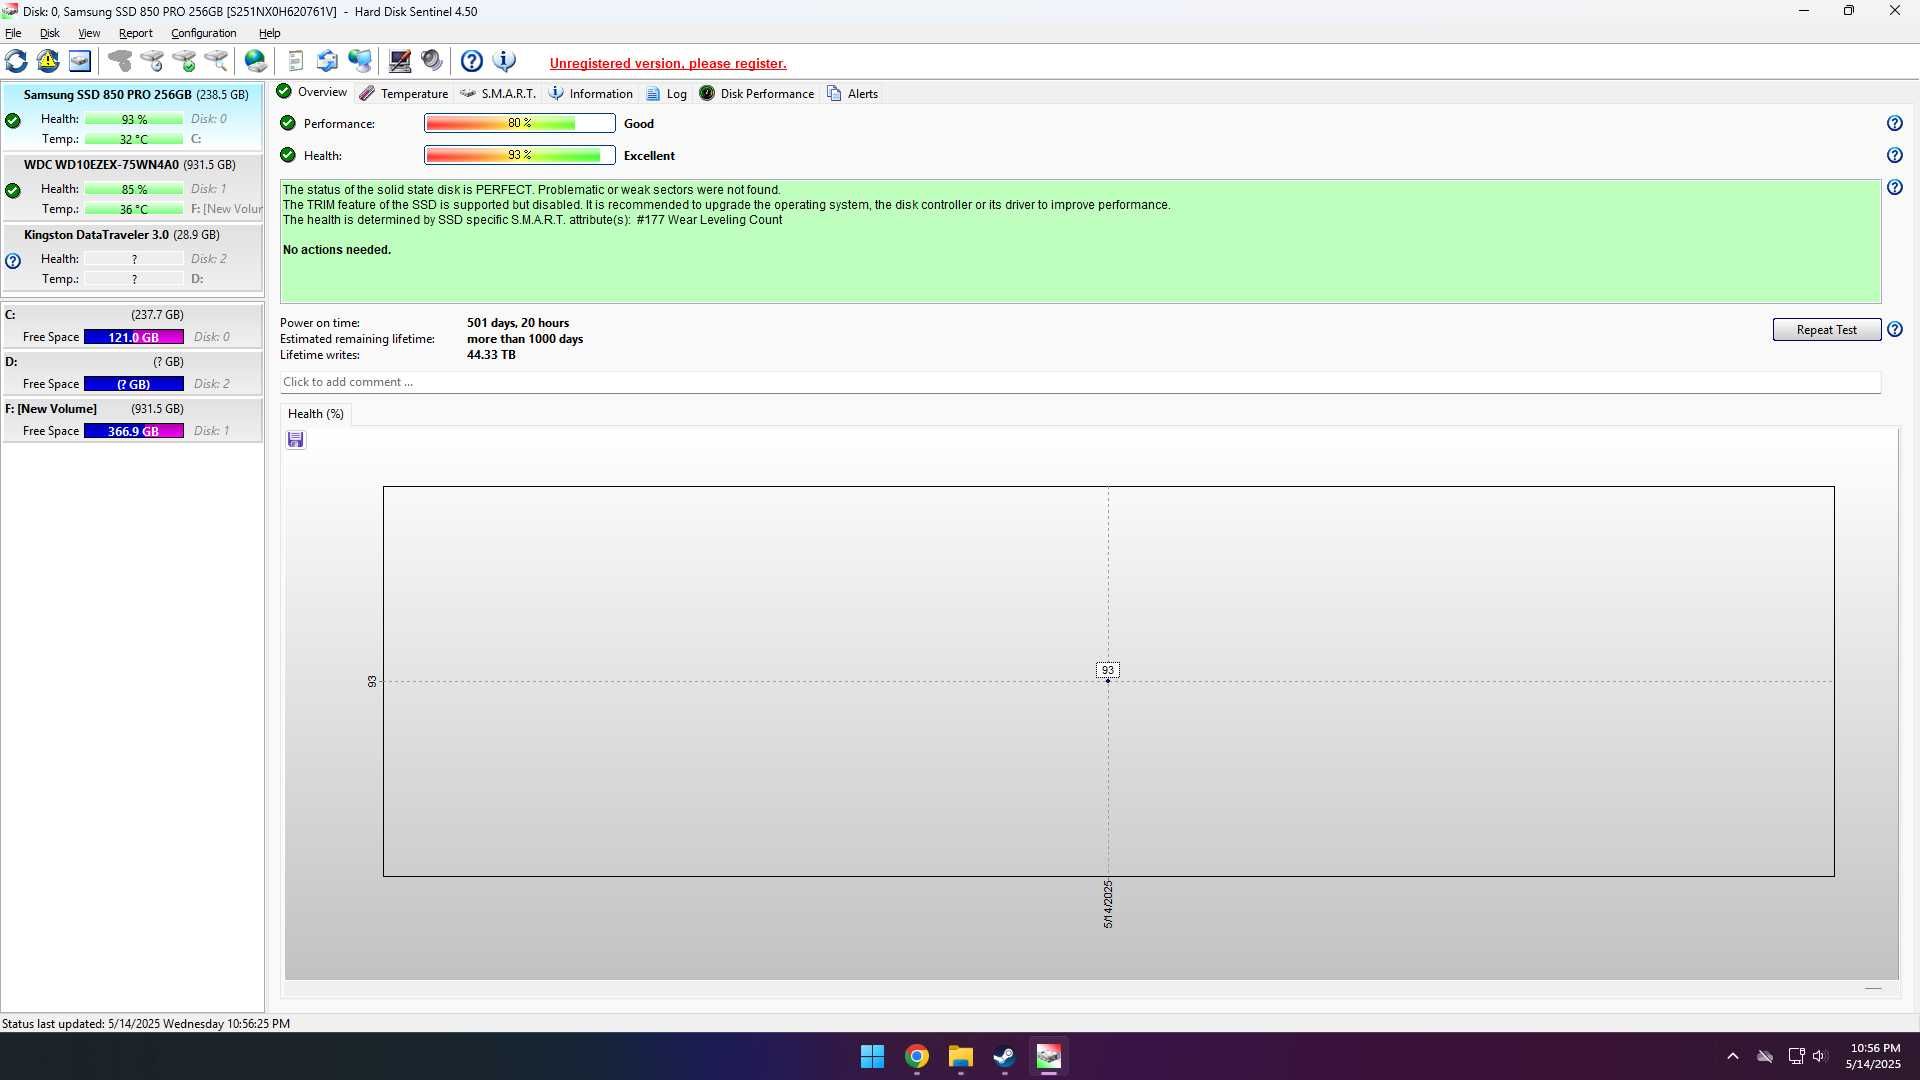Click the Unregistered version please register link
This screenshot has width=1920, height=1080.
[668, 63]
